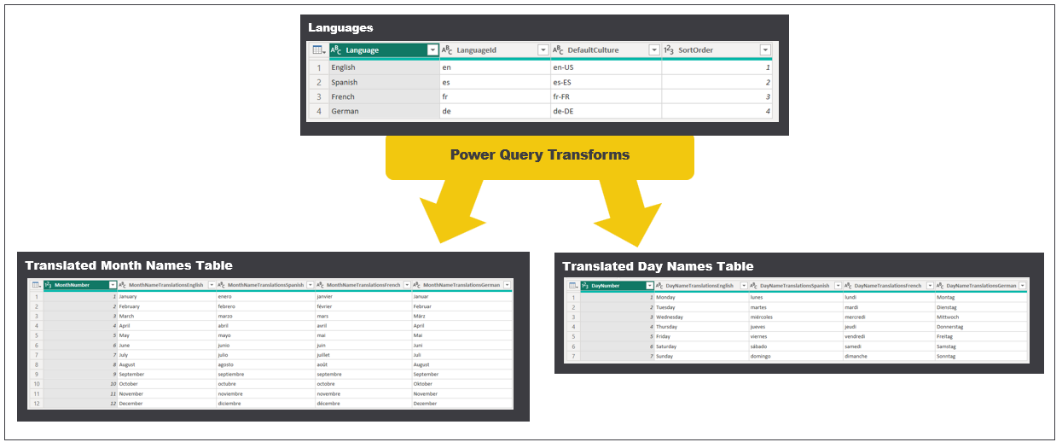Open the MonthNameTranslationsFrench filter dropdown
This screenshot has width=1062, height=448.
click(x=407, y=285)
